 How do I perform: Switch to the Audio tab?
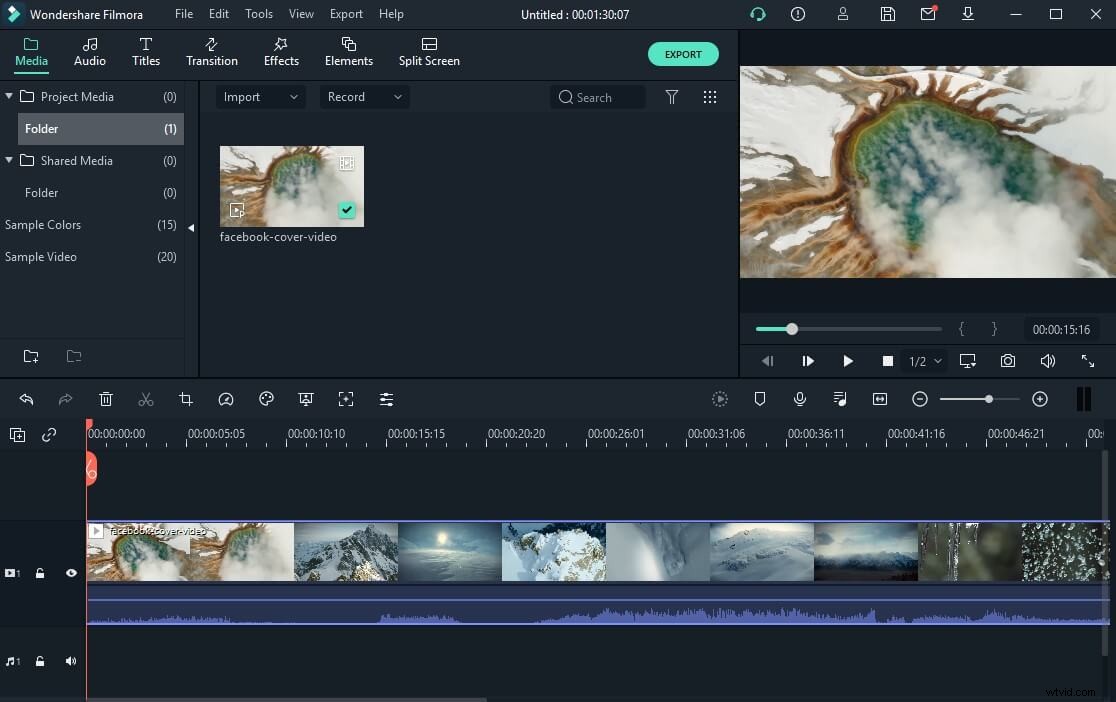tap(89, 52)
